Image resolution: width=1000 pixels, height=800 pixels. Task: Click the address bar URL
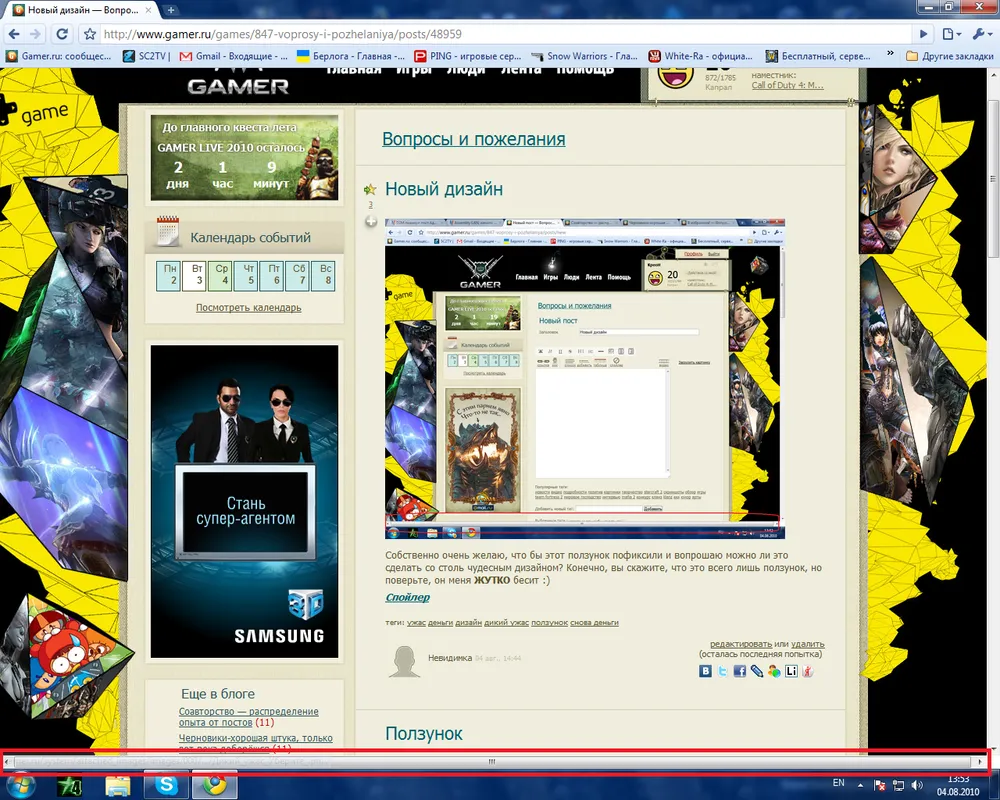[283, 34]
